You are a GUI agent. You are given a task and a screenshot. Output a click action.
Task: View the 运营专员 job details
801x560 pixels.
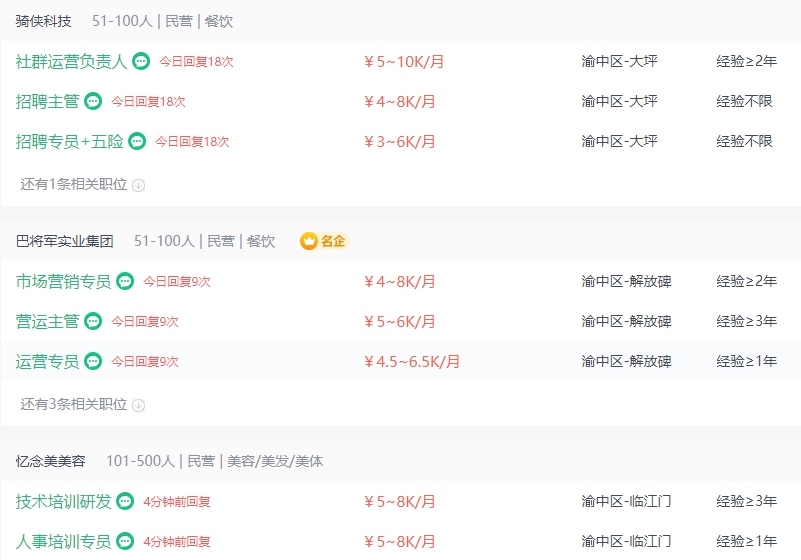[47, 361]
